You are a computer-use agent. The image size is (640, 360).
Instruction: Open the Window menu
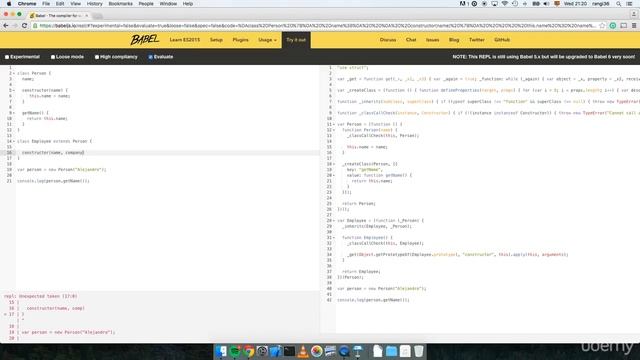pos(168,4)
